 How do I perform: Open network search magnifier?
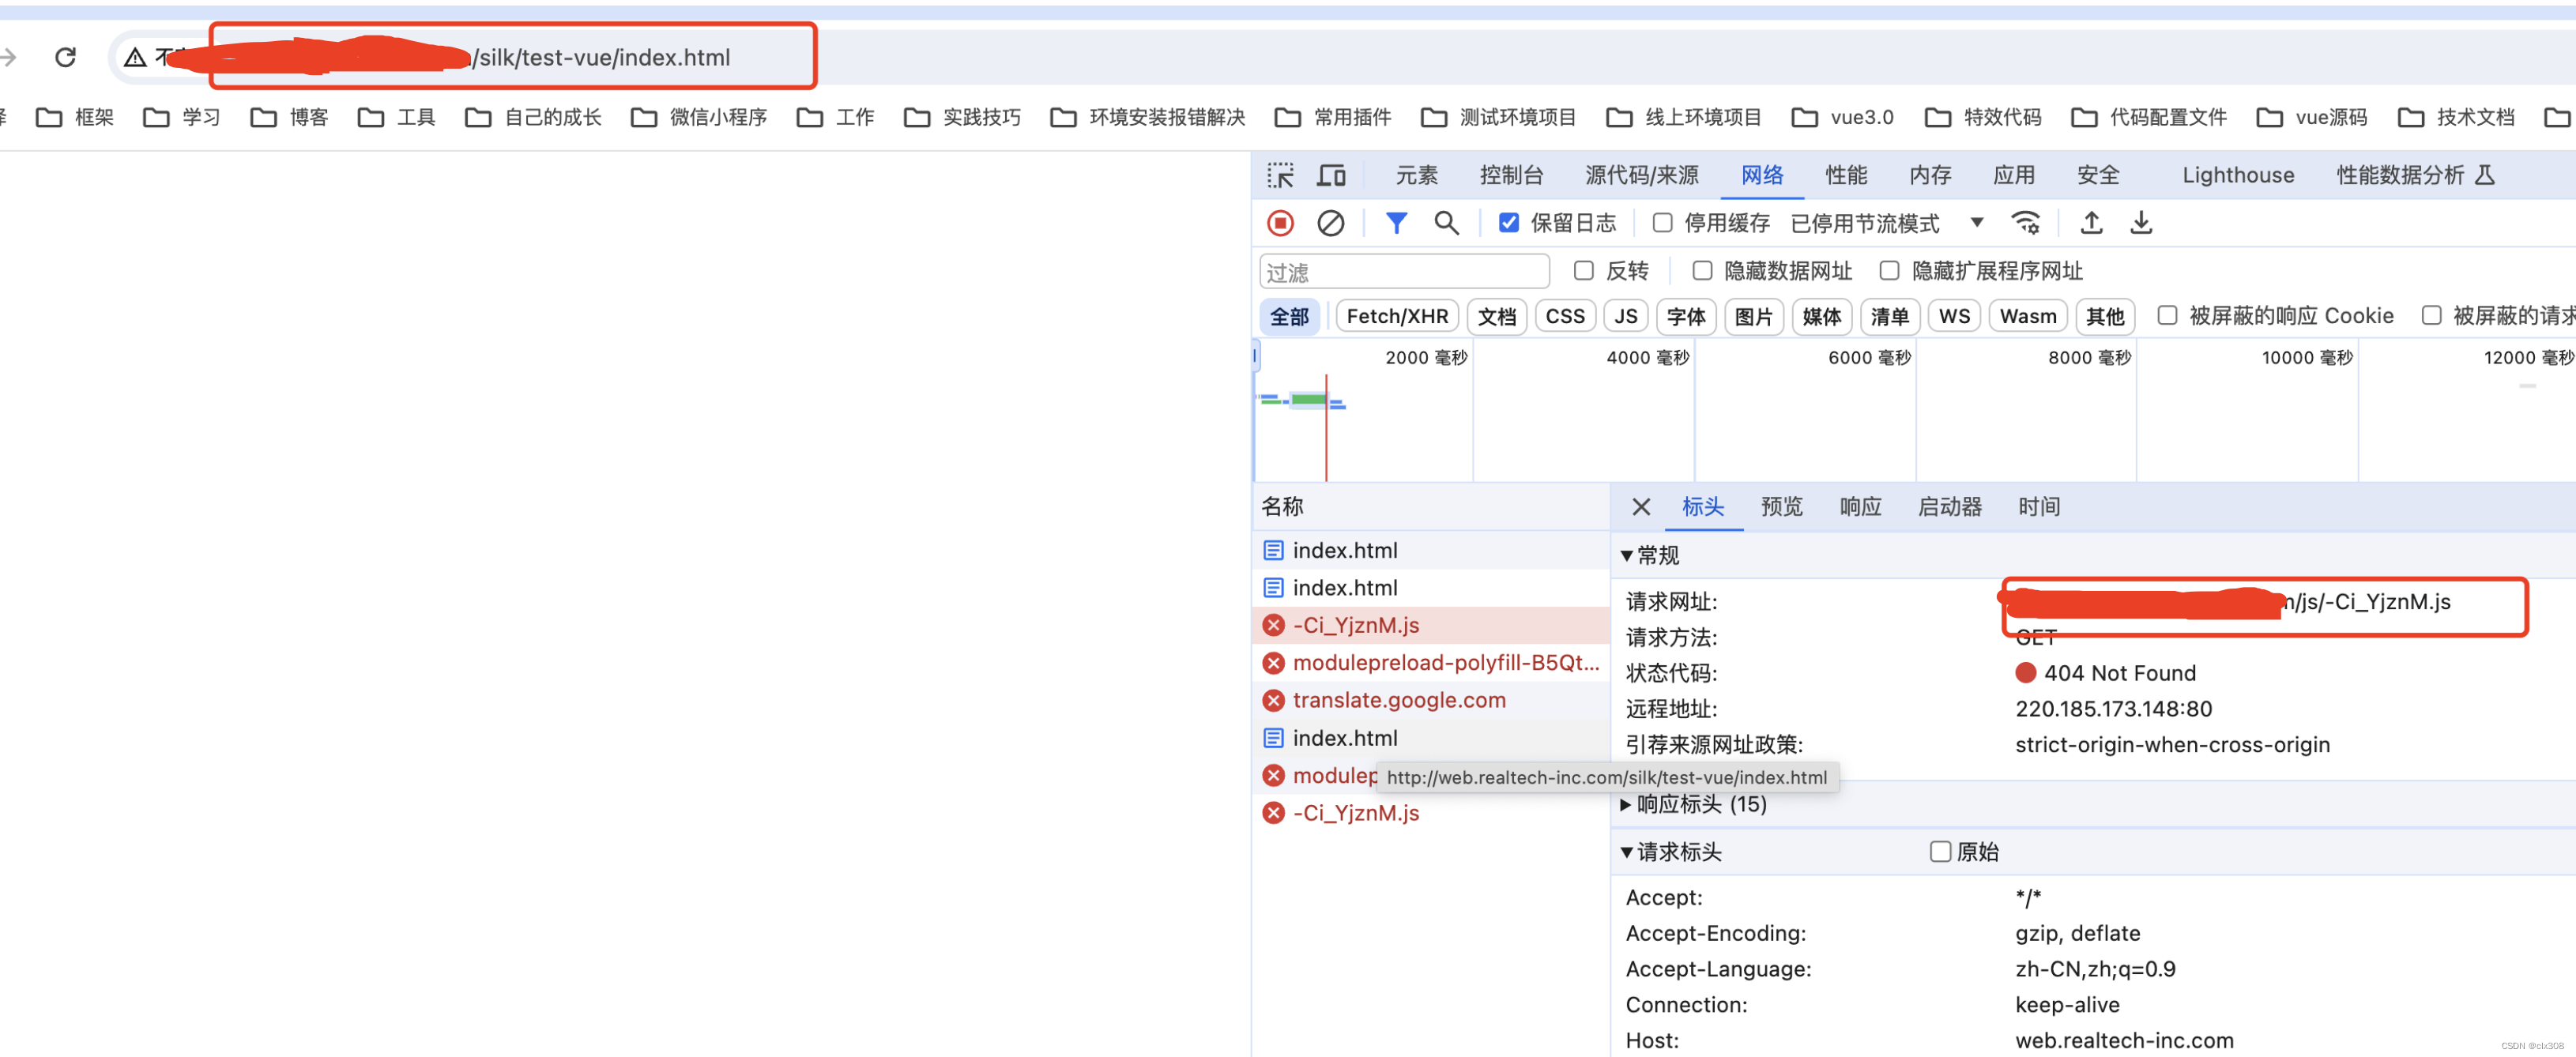pos(1446,223)
